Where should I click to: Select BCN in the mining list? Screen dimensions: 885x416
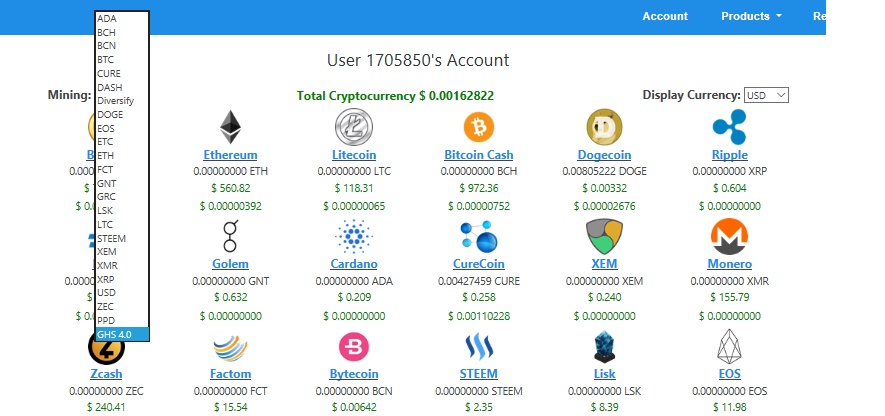[x=121, y=46]
